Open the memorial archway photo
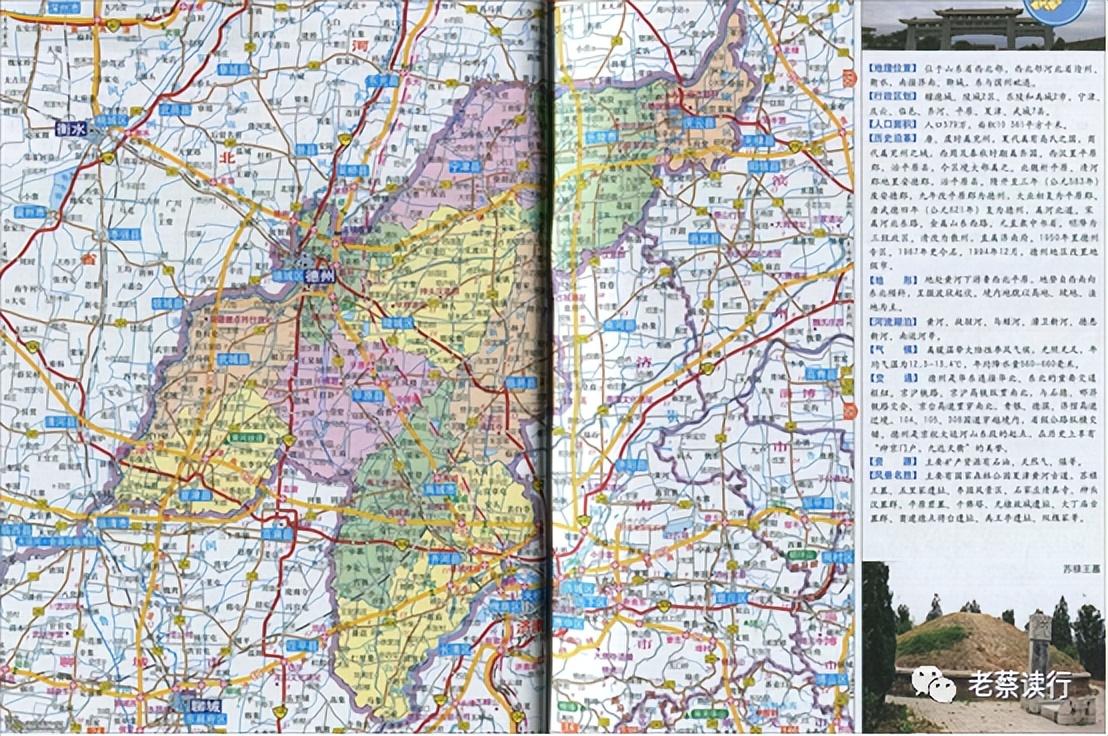 tap(960, 25)
